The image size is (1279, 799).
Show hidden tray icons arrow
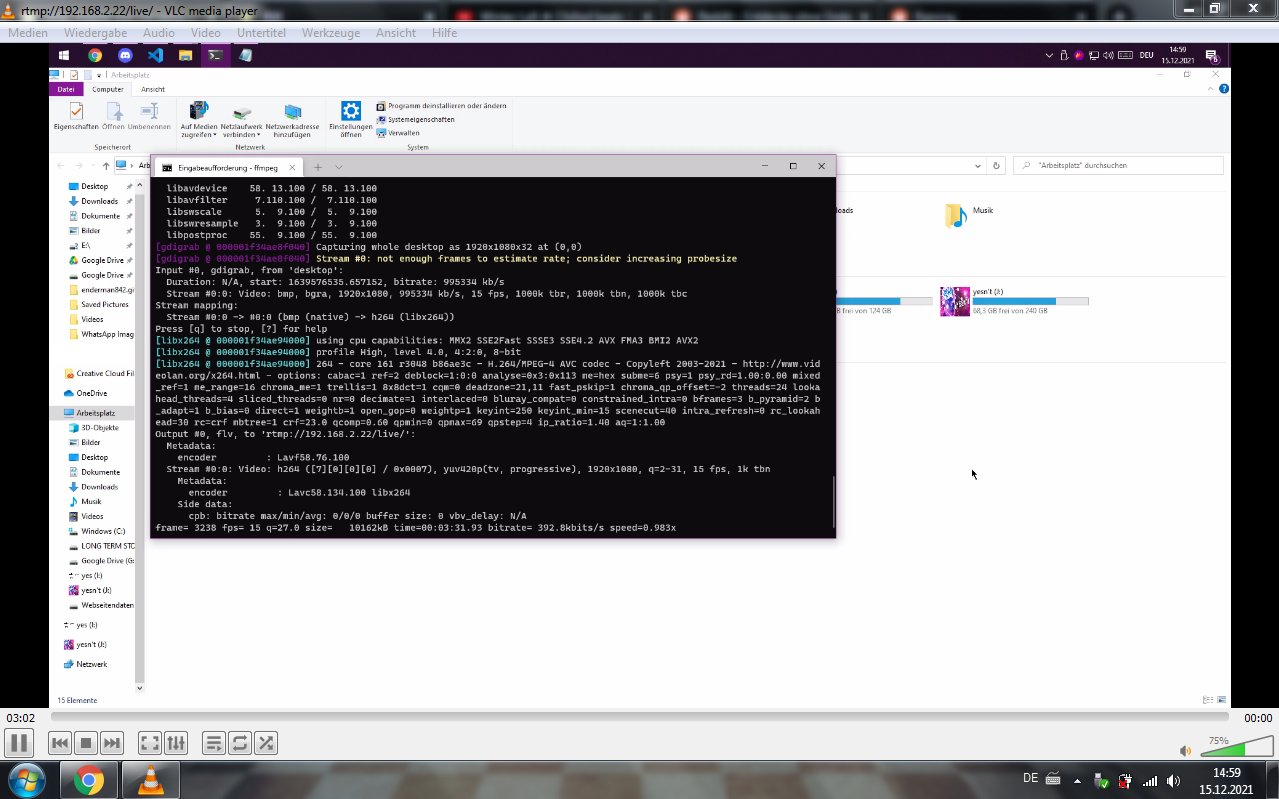pyautogui.click(x=1077, y=780)
